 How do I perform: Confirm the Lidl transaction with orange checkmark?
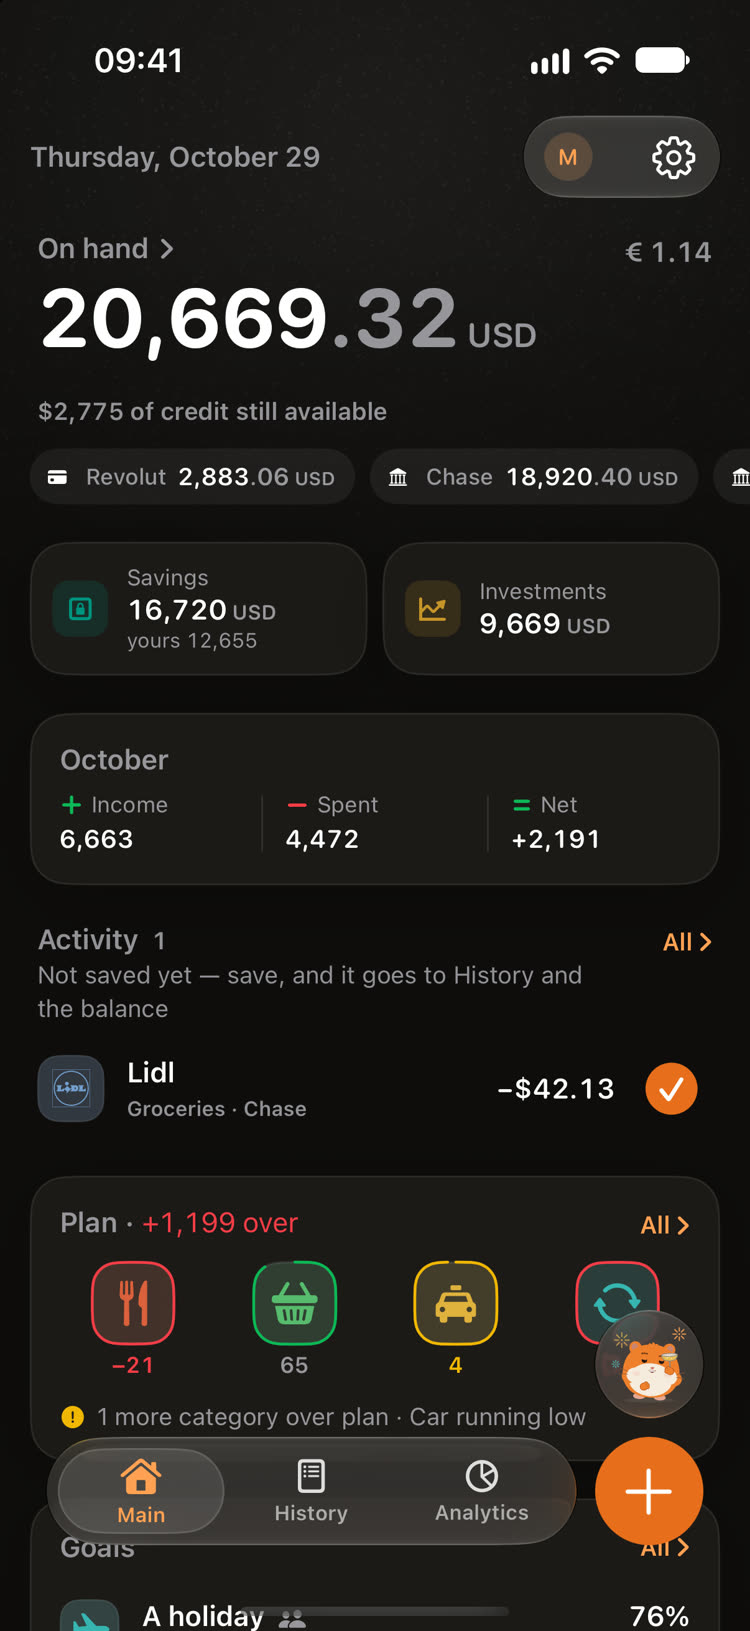tap(671, 1088)
